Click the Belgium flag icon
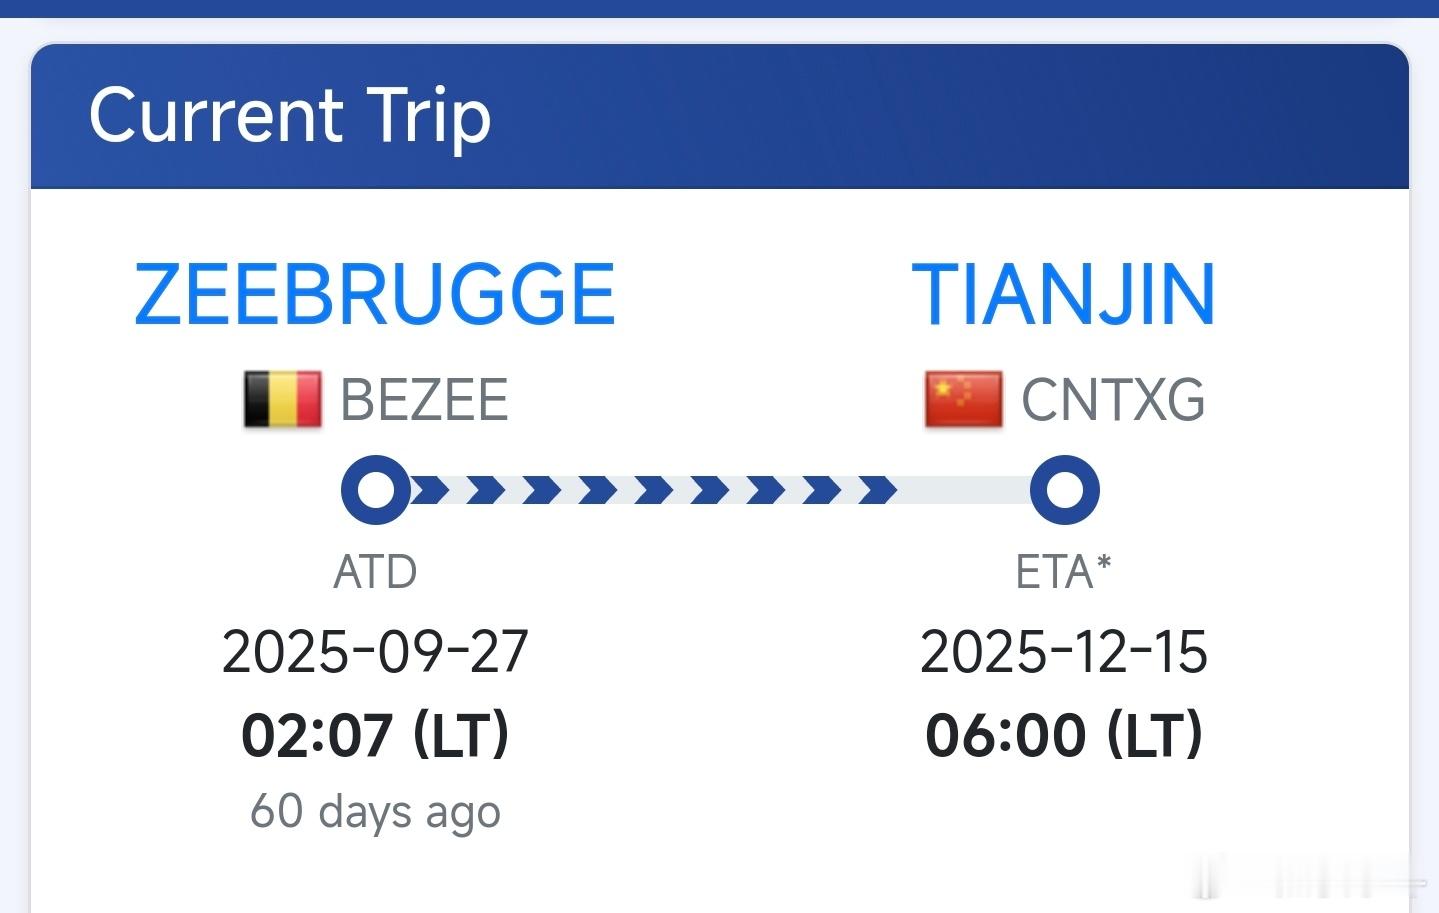The height and width of the screenshot is (913, 1439). (283, 400)
